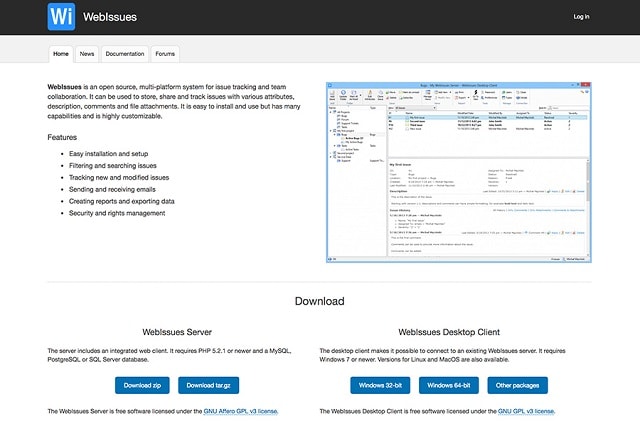The image size is (640, 426).
Task: Click 'Tracking new and modified issues' item
Action: point(119,178)
